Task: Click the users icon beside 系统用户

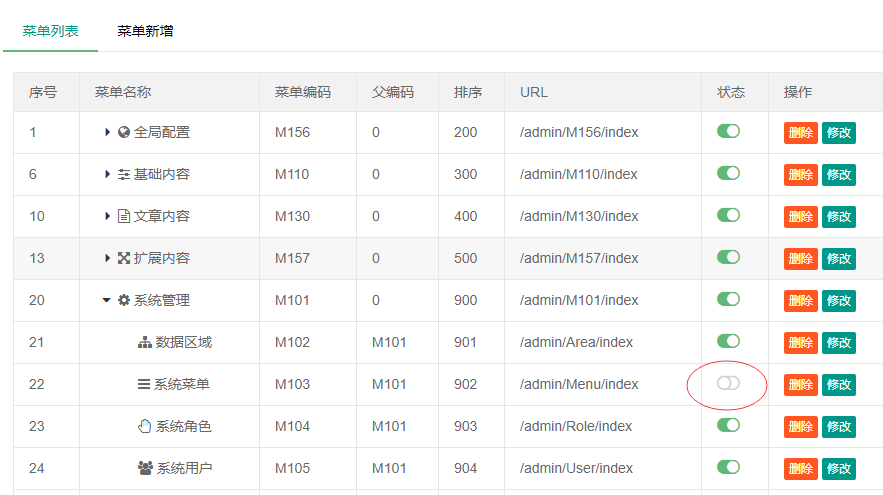Action: pos(144,468)
